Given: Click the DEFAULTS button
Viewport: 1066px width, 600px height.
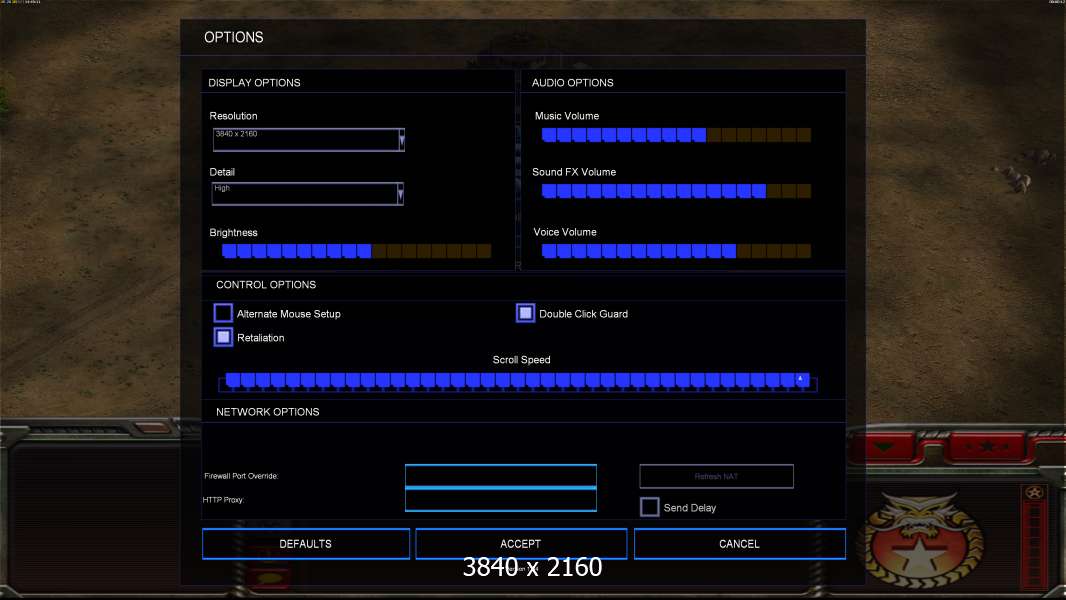Looking at the screenshot, I should [x=306, y=544].
